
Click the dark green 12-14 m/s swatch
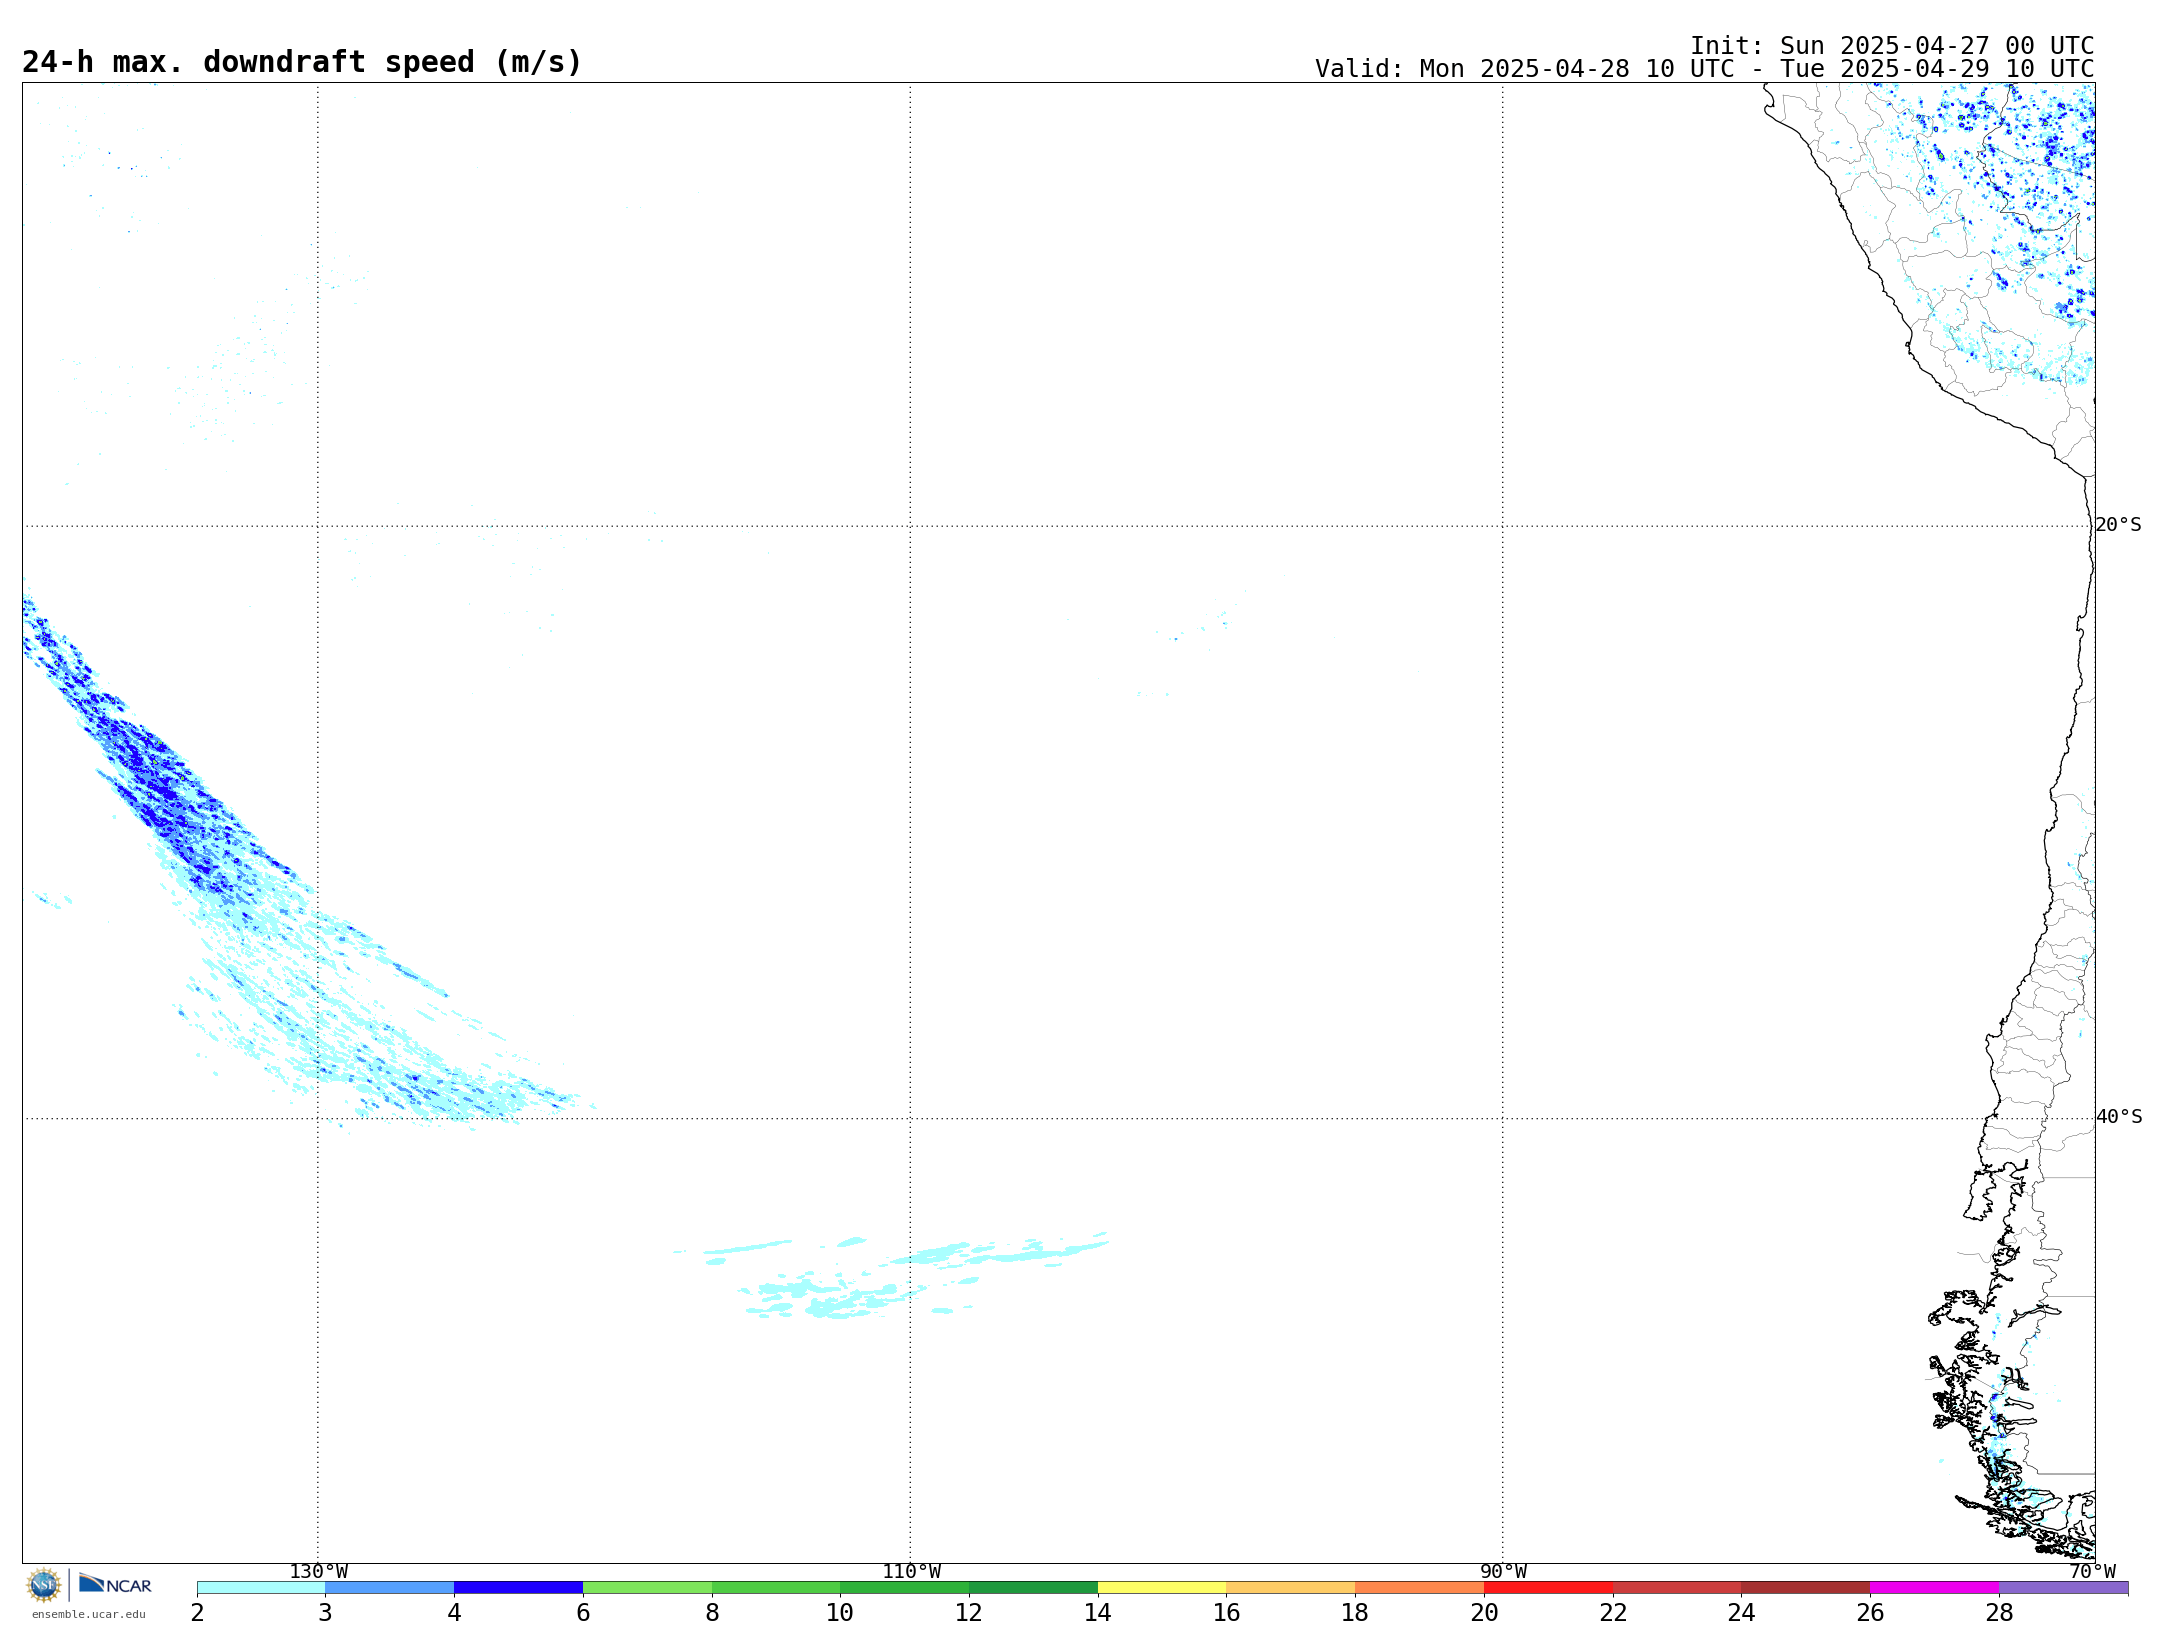pyautogui.click(x=1033, y=1587)
